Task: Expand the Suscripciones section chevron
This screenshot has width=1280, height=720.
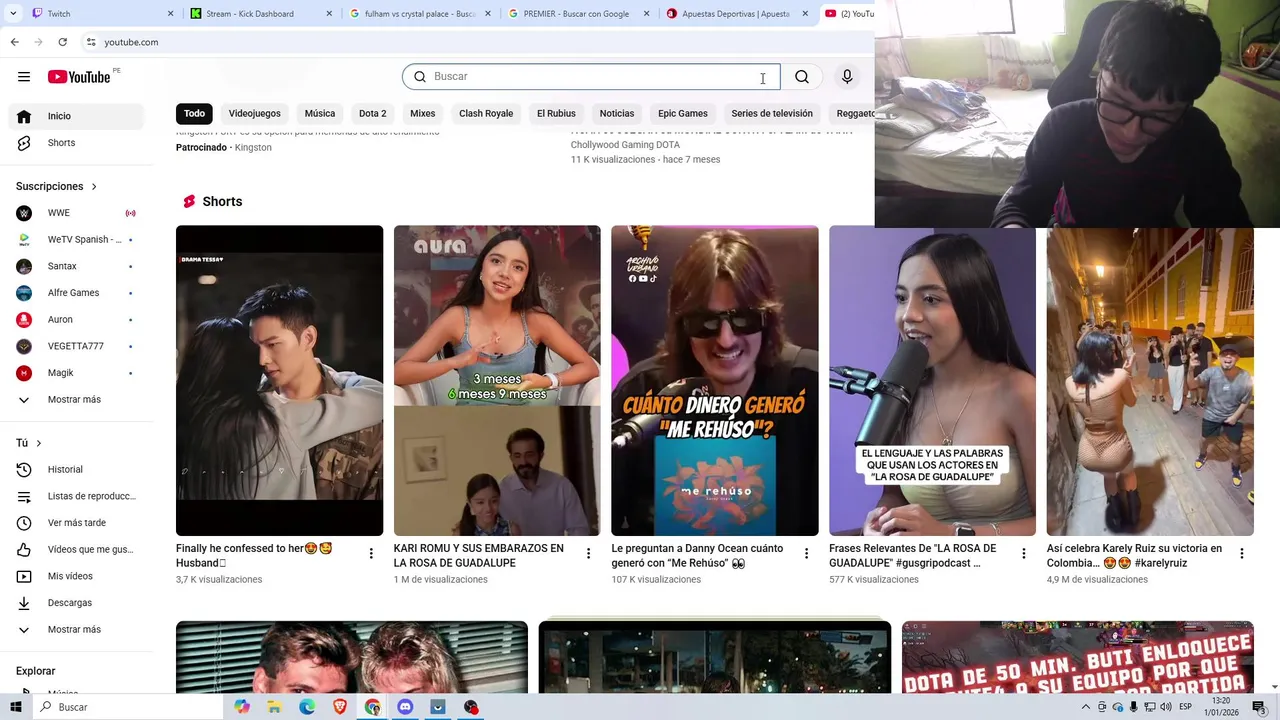Action: [x=94, y=186]
